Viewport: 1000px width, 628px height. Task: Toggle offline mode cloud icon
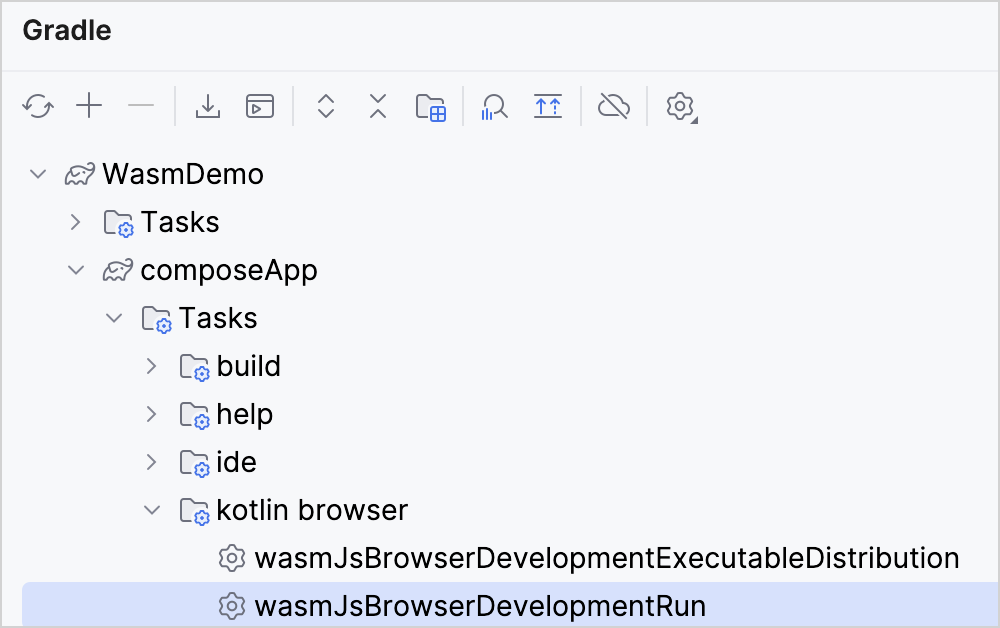614,106
